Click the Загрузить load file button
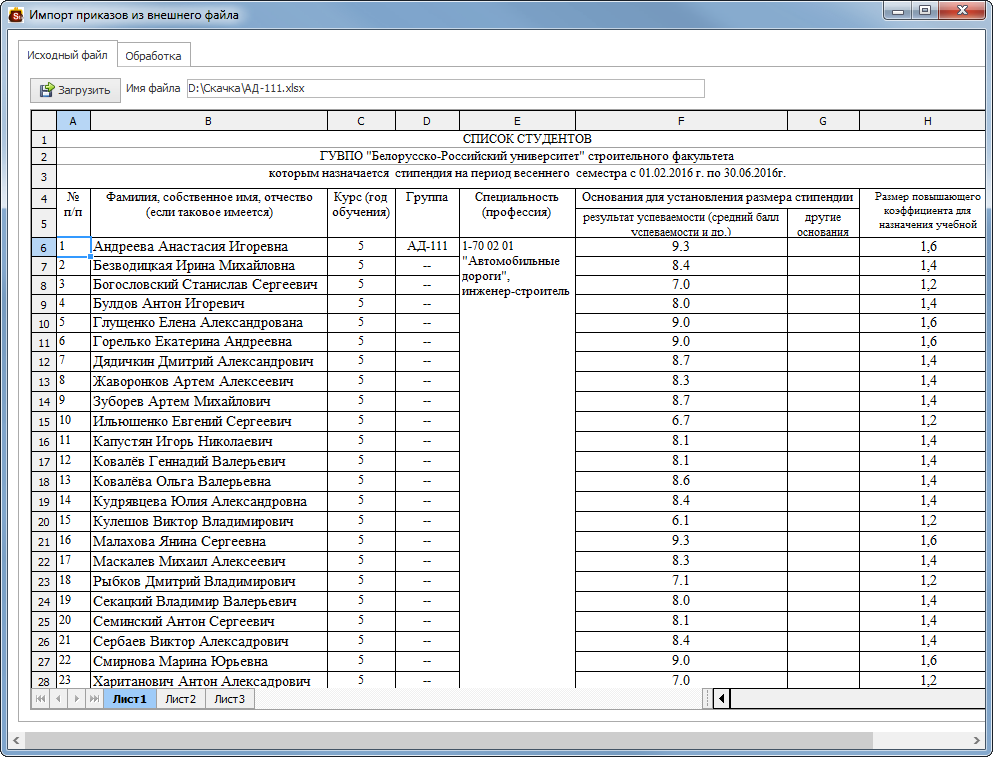This screenshot has width=993, height=757. (75, 90)
